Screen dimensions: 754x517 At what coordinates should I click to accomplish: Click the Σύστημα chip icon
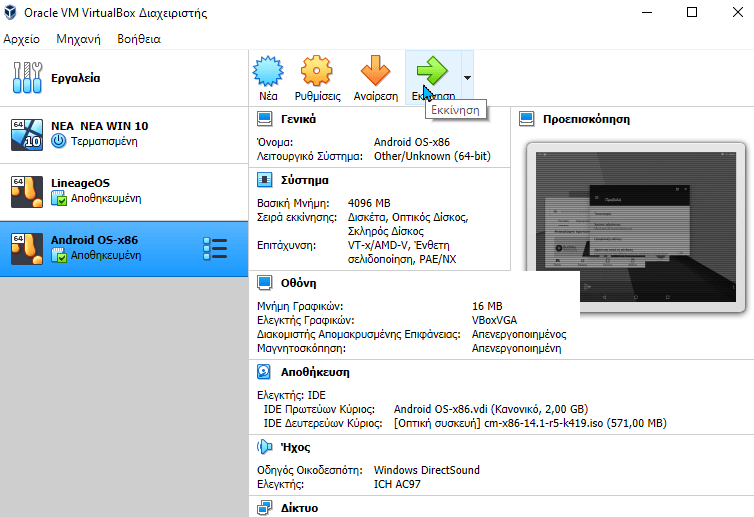pos(264,180)
